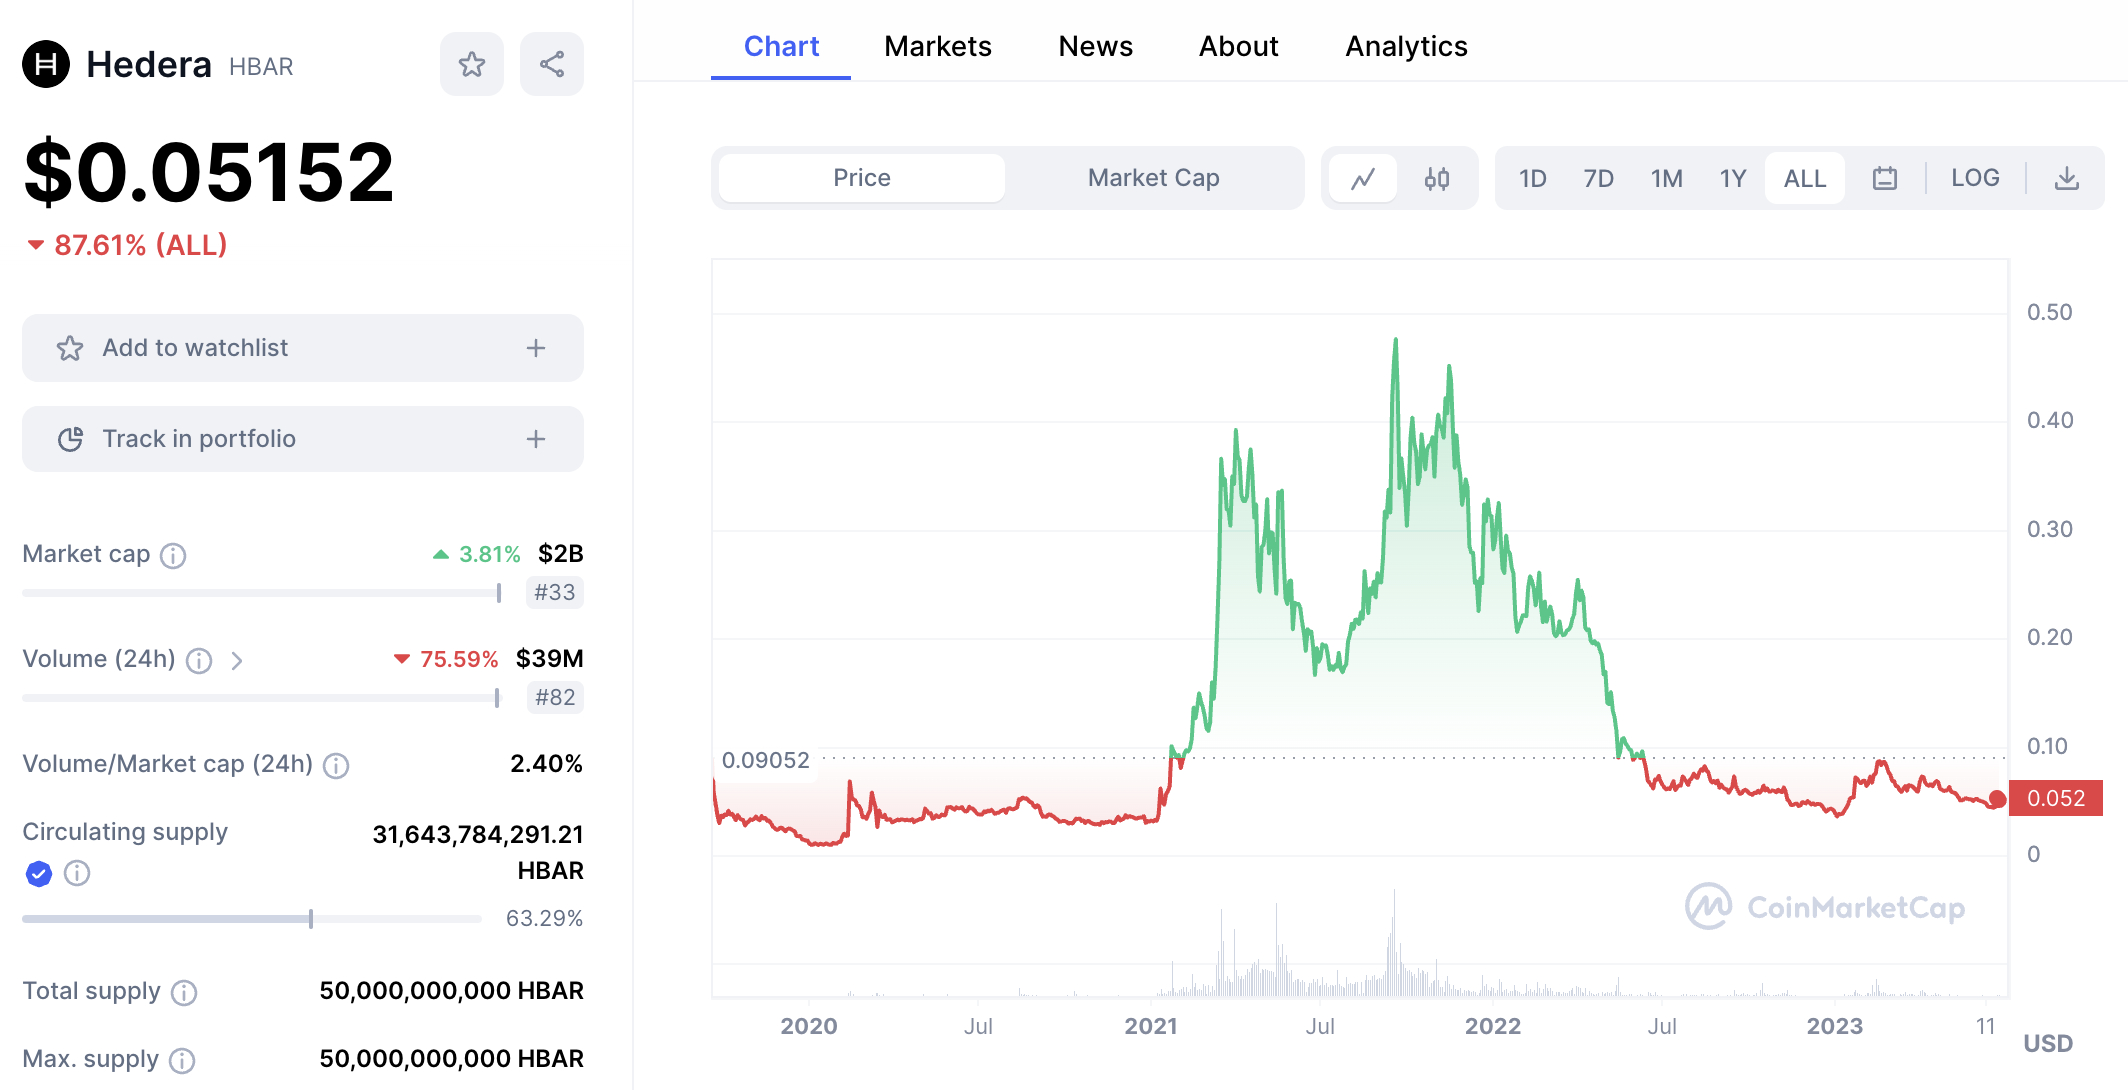Click the 0.09052 baseline price label
Viewport: 2128px width, 1090px height.
coord(766,760)
